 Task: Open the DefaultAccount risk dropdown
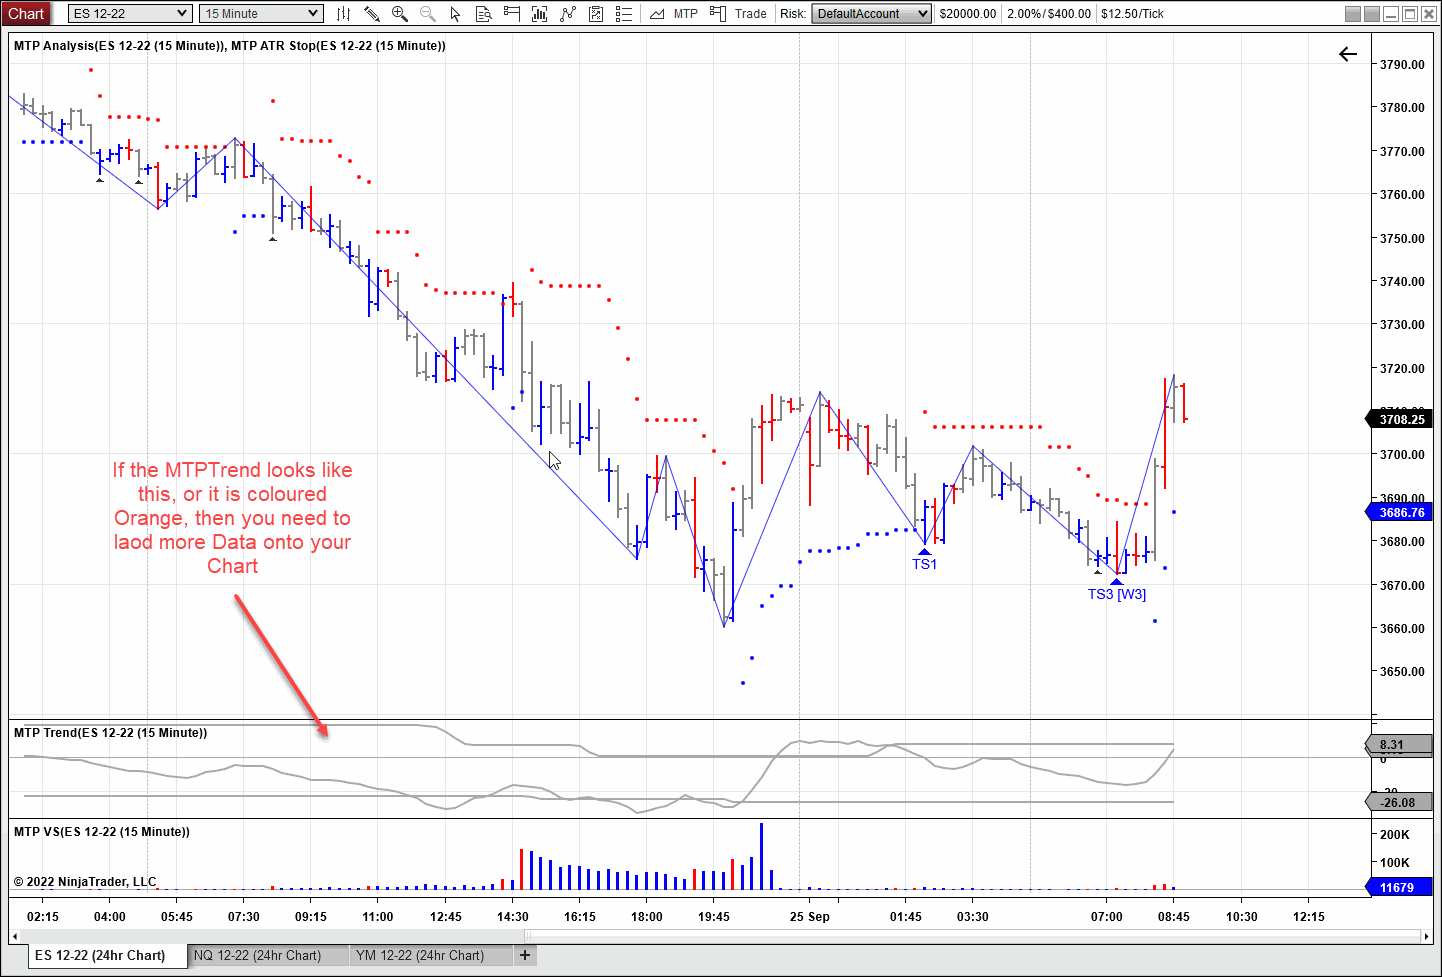921,14
